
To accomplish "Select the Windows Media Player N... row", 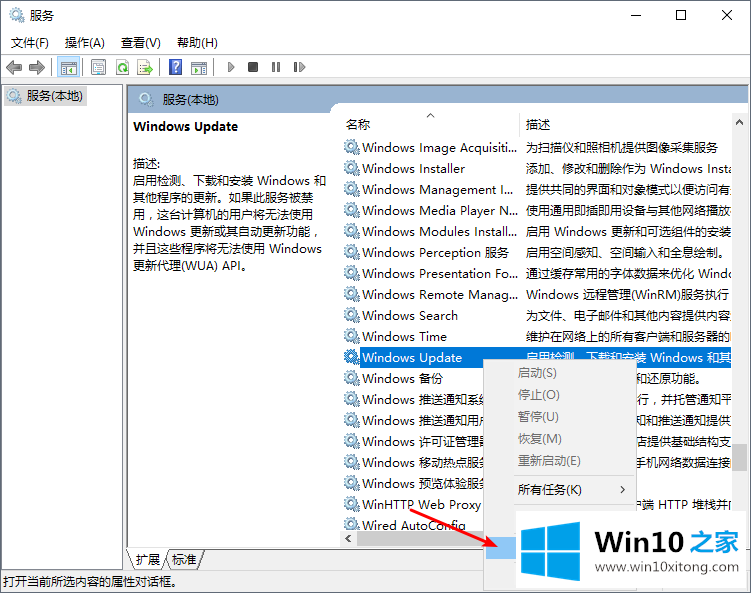I will [x=537, y=210].
